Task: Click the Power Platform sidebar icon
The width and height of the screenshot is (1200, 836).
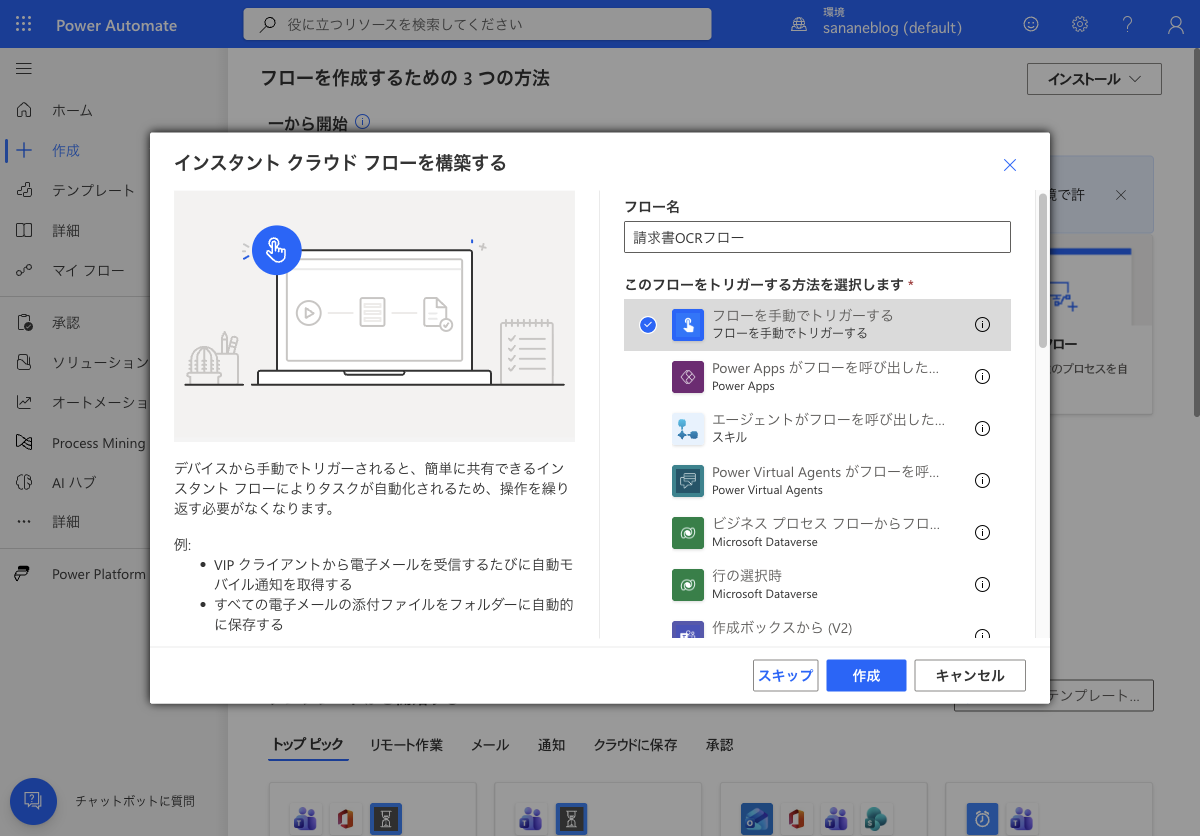Action: click(x=22, y=574)
